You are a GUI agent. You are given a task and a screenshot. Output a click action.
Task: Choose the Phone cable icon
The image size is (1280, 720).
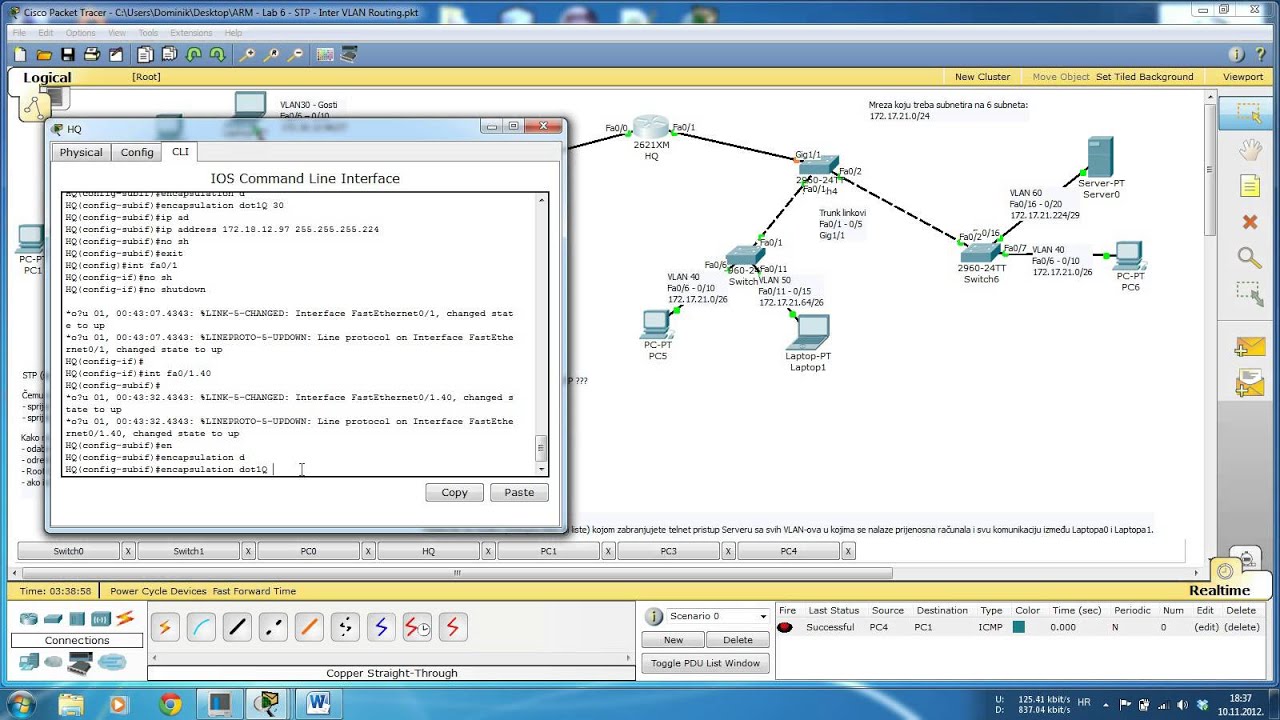(x=345, y=628)
